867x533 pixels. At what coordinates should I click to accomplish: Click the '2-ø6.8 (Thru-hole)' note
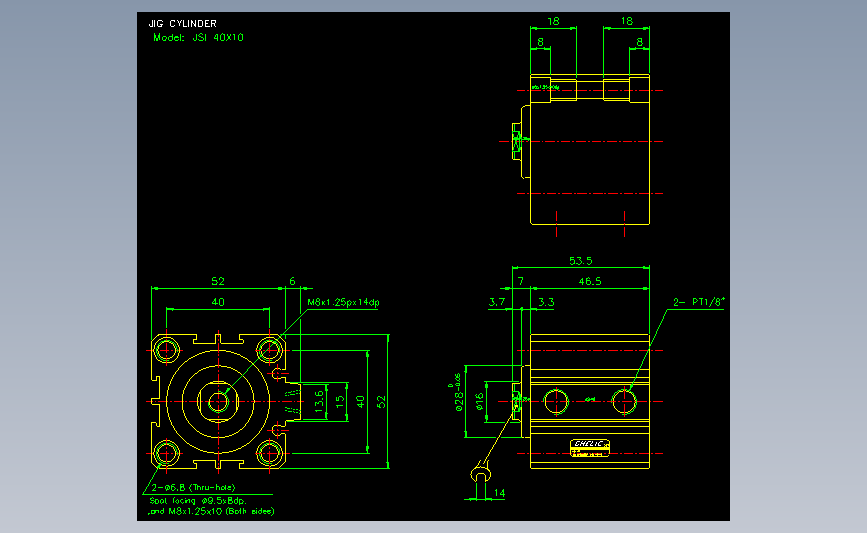(194, 488)
